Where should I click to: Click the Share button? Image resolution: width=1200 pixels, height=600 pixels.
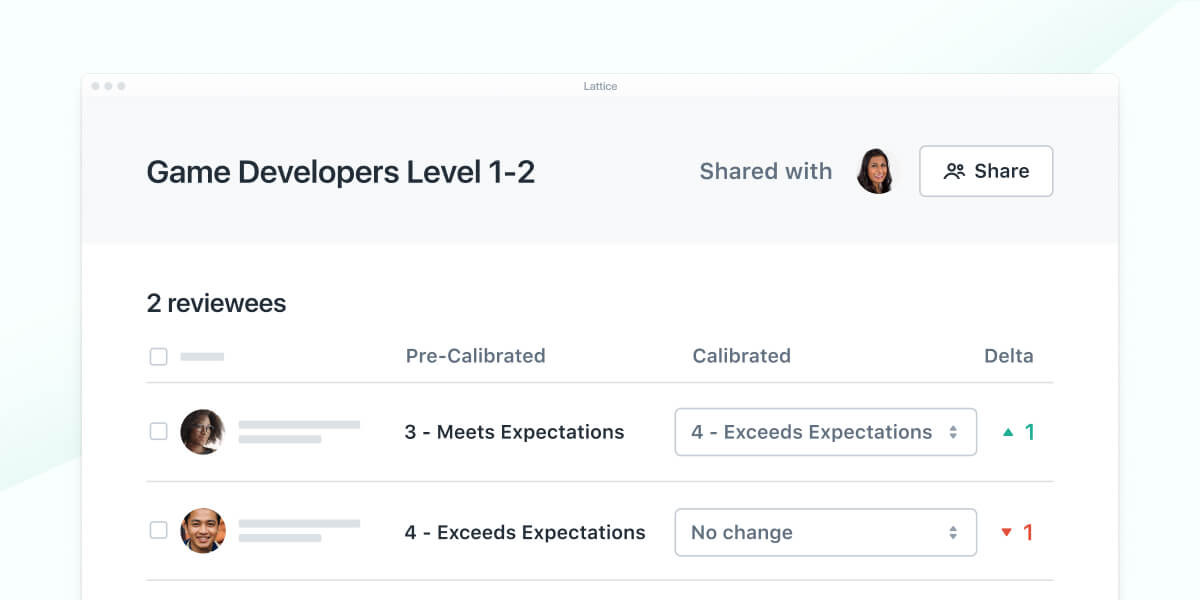[x=986, y=171]
